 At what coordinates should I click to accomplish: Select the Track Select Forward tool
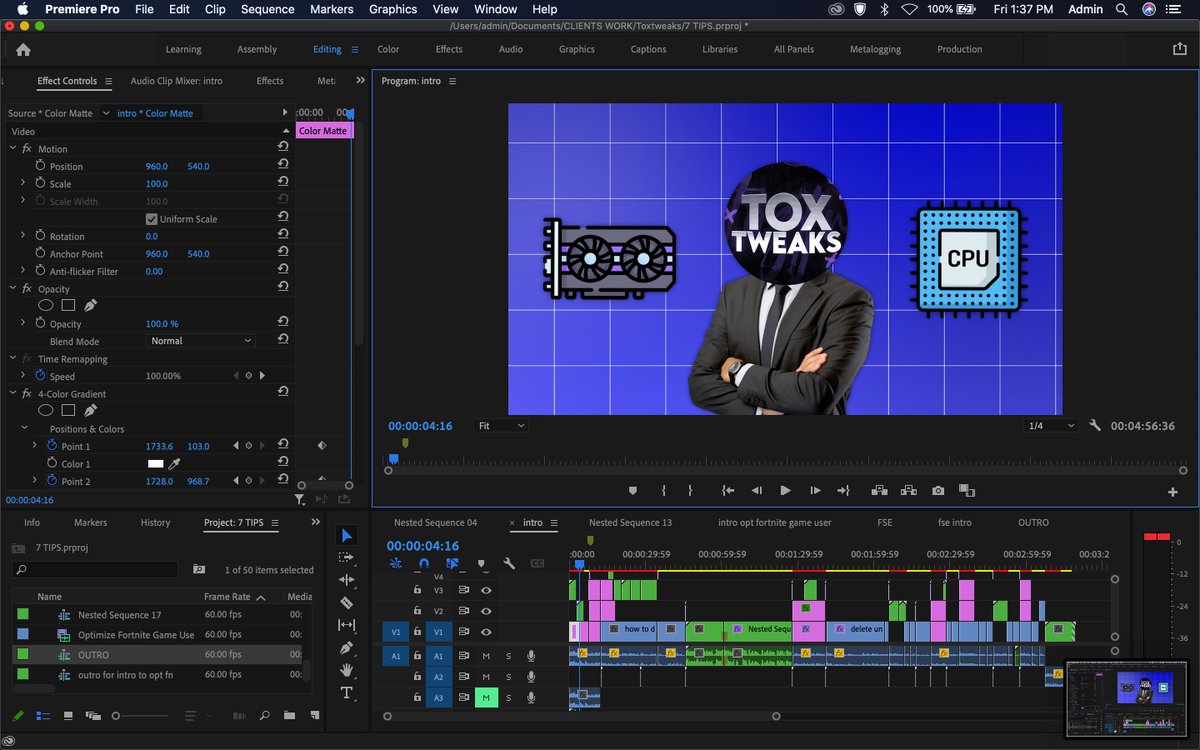[x=347, y=558]
